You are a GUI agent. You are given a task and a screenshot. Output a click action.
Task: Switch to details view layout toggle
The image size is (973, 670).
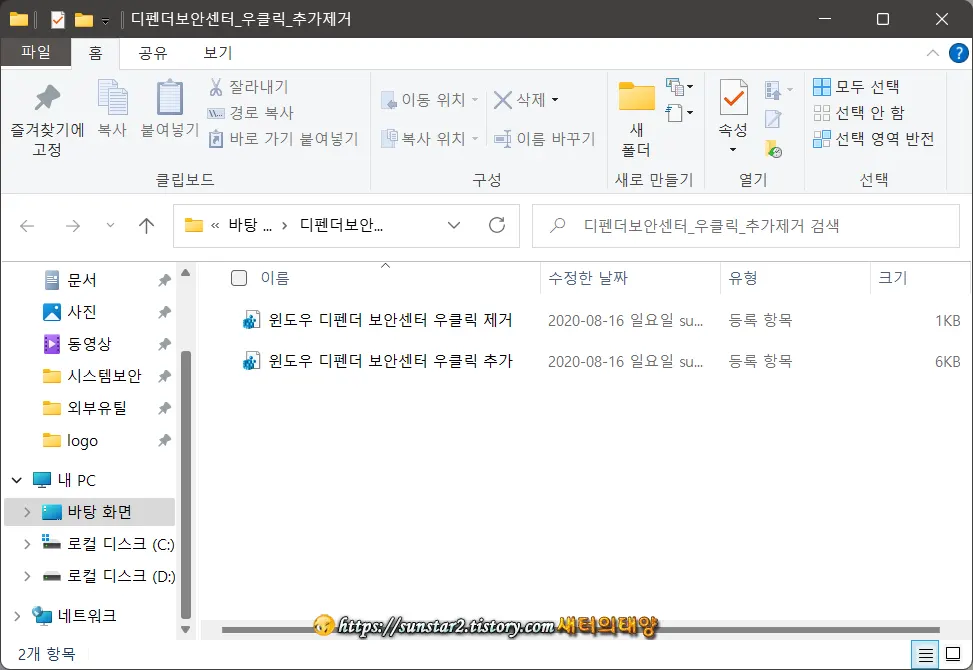click(925, 654)
